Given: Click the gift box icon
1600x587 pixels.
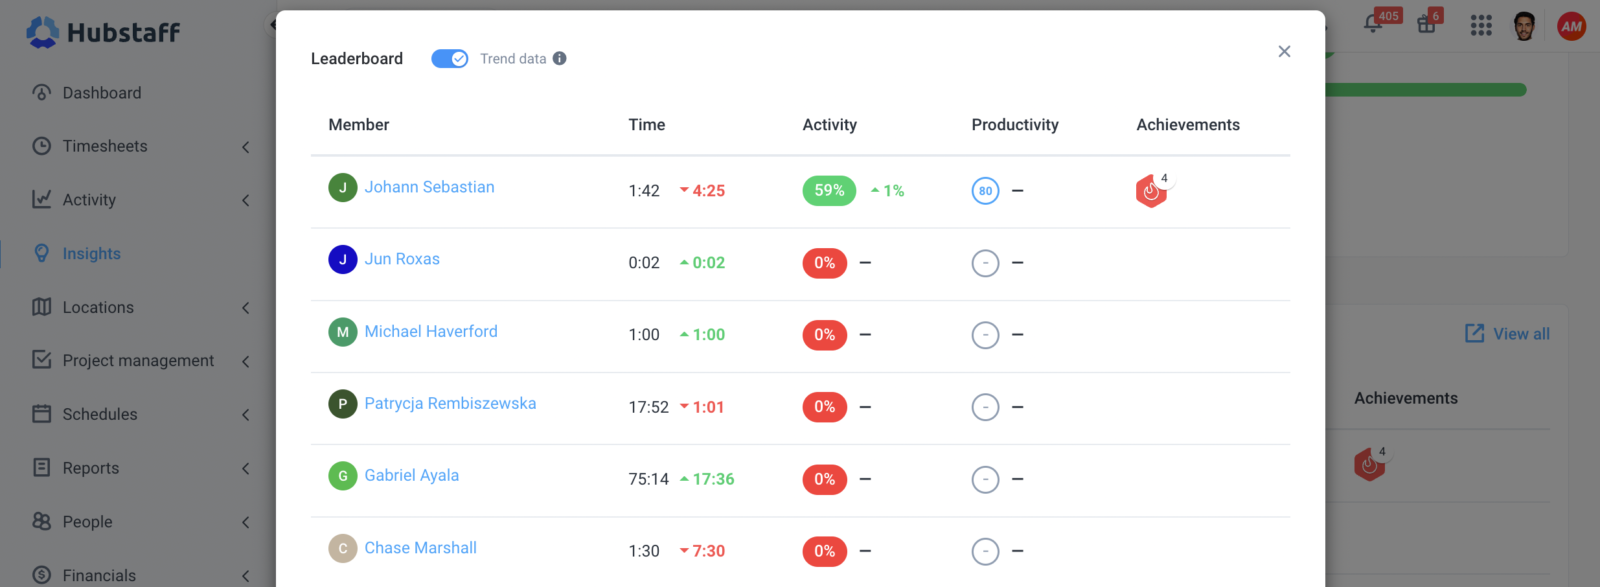Looking at the screenshot, I should tap(1426, 24).
